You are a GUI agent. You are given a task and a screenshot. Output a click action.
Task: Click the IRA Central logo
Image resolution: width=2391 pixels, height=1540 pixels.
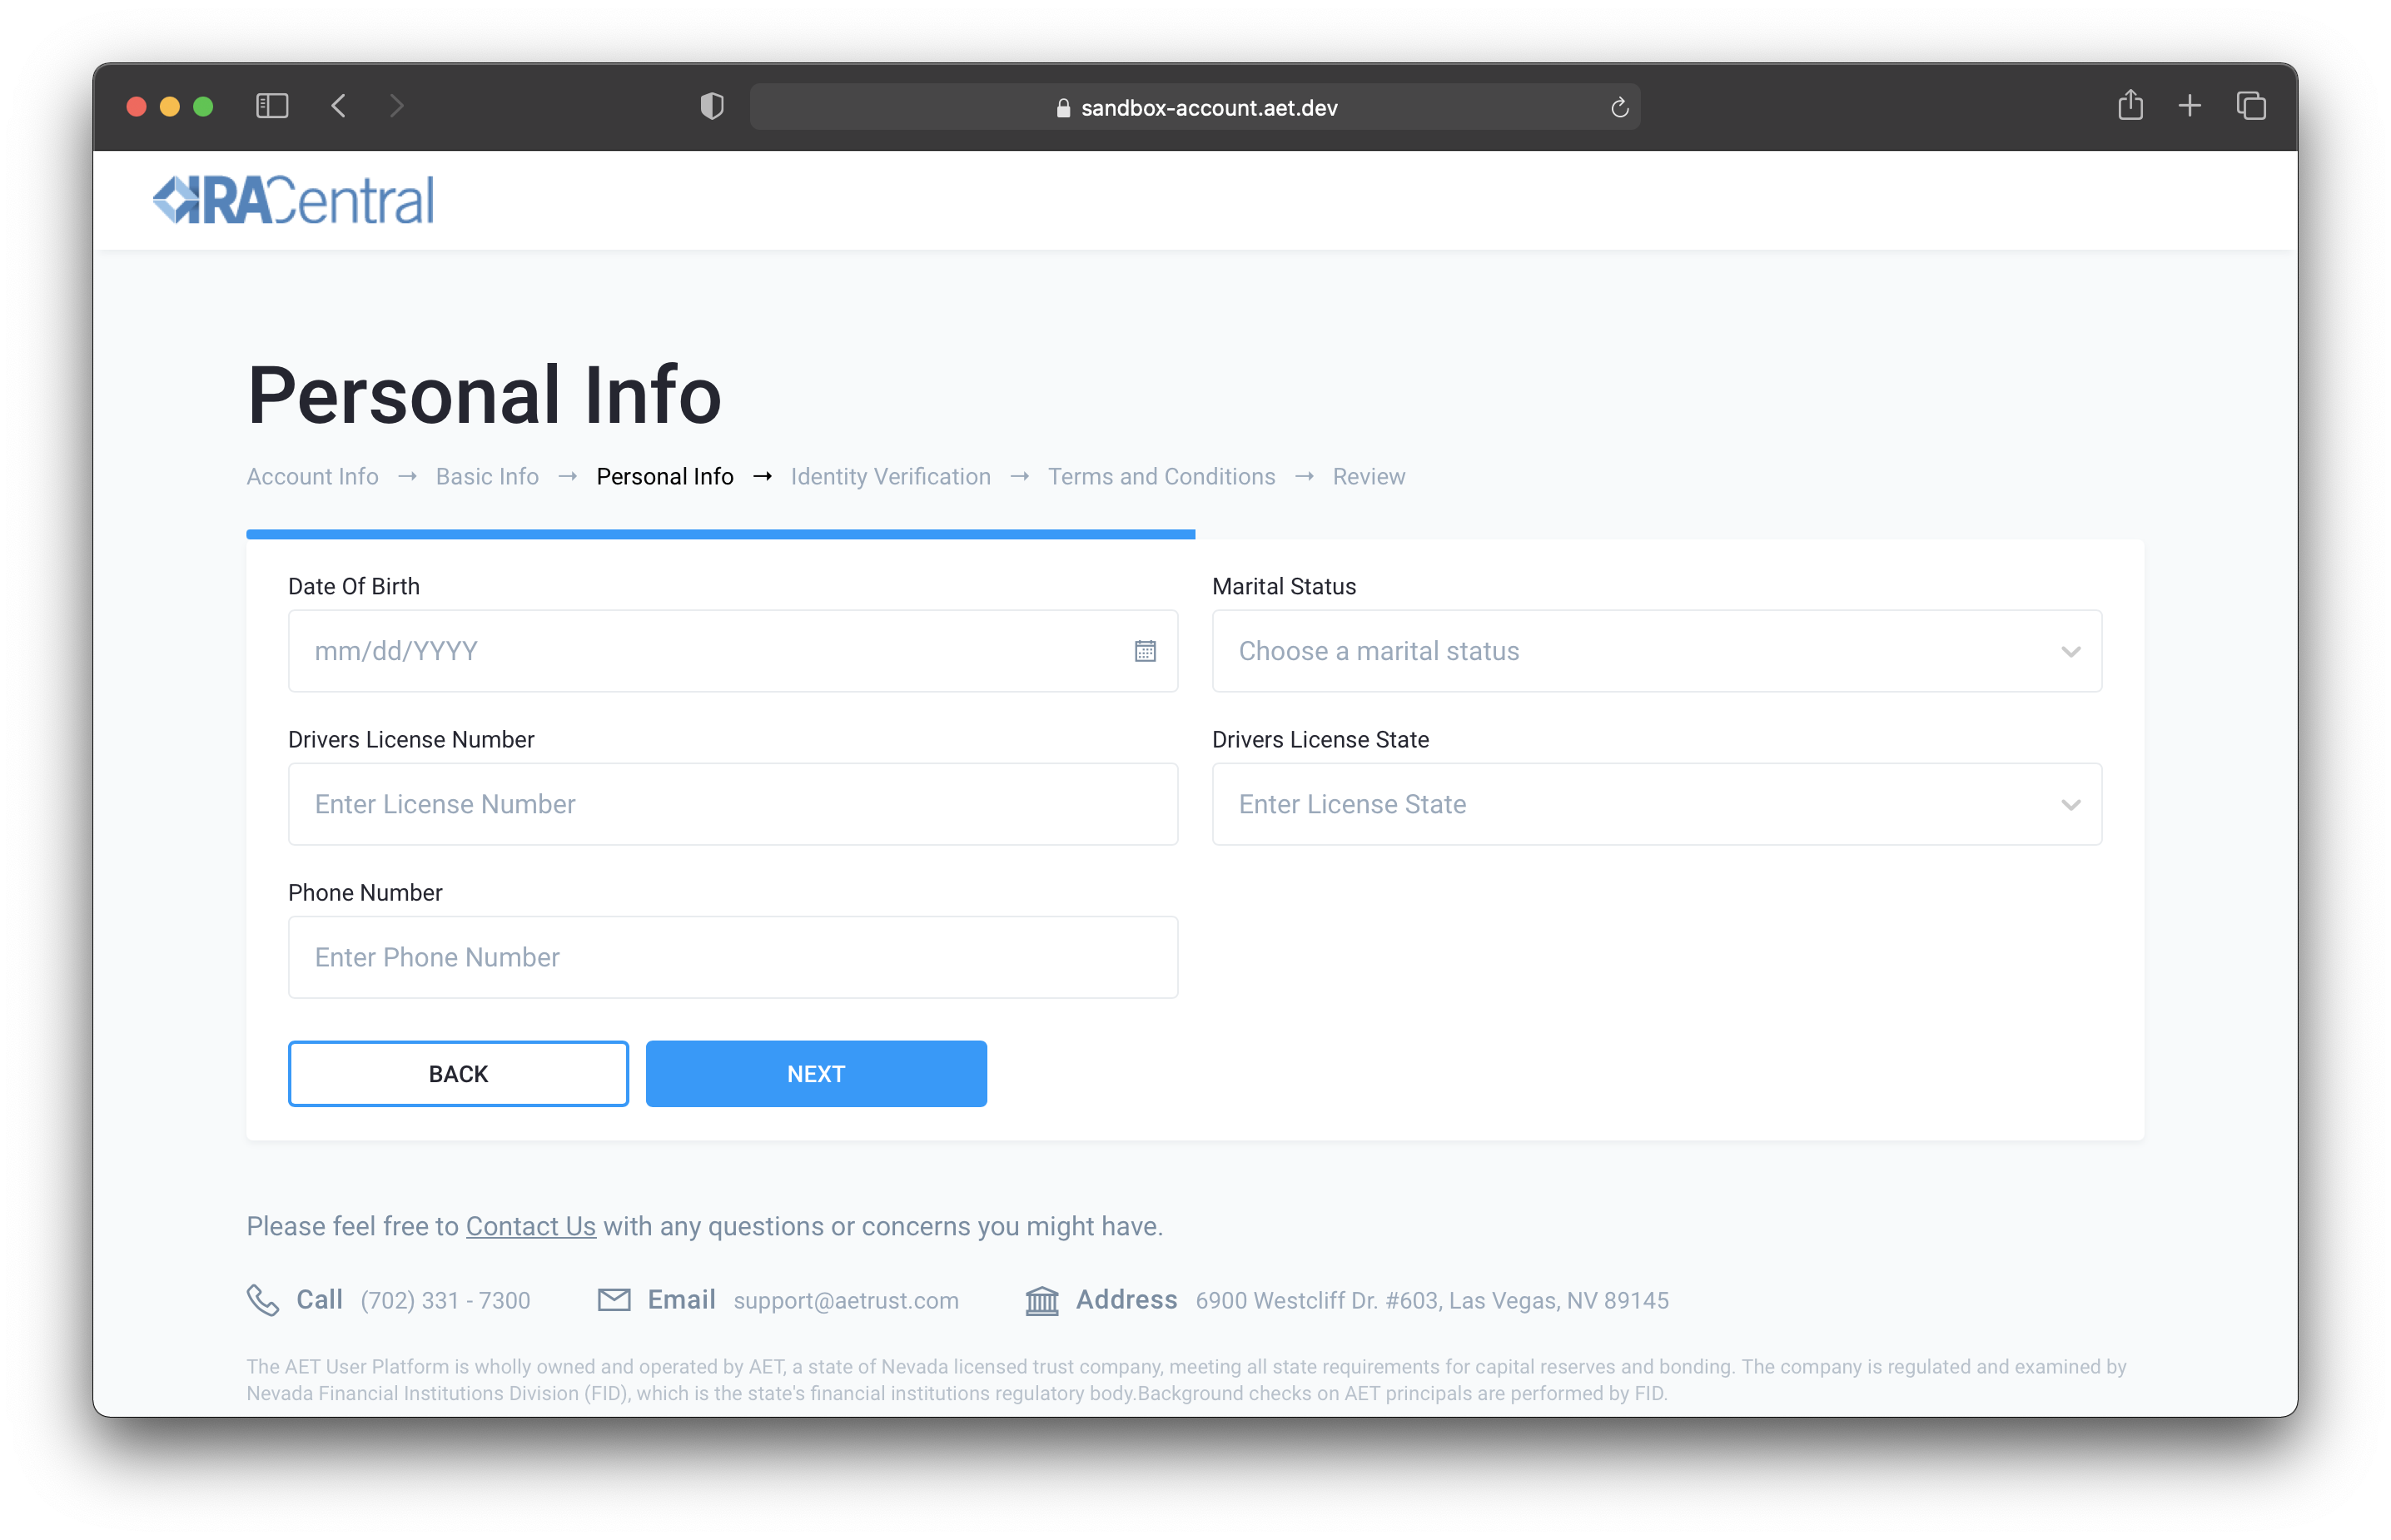[294, 200]
